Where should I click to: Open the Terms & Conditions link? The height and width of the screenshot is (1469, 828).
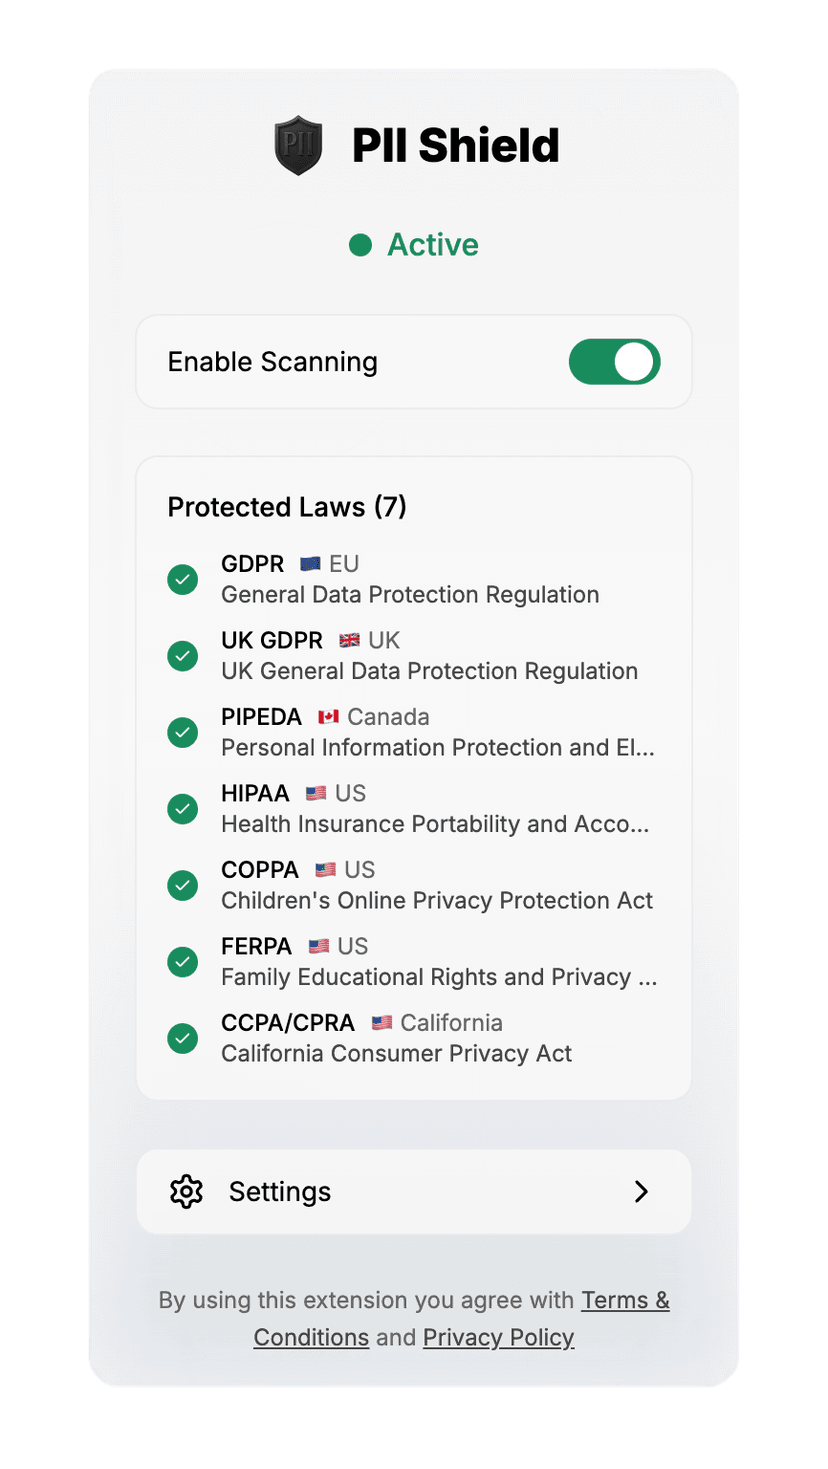pos(461,1318)
